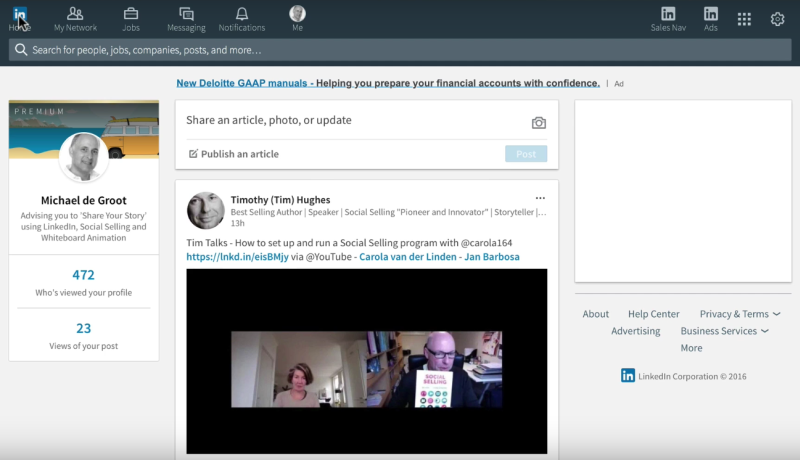The image size is (800, 460).
Task: Click the search magnifier icon
Action: click(x=21, y=49)
